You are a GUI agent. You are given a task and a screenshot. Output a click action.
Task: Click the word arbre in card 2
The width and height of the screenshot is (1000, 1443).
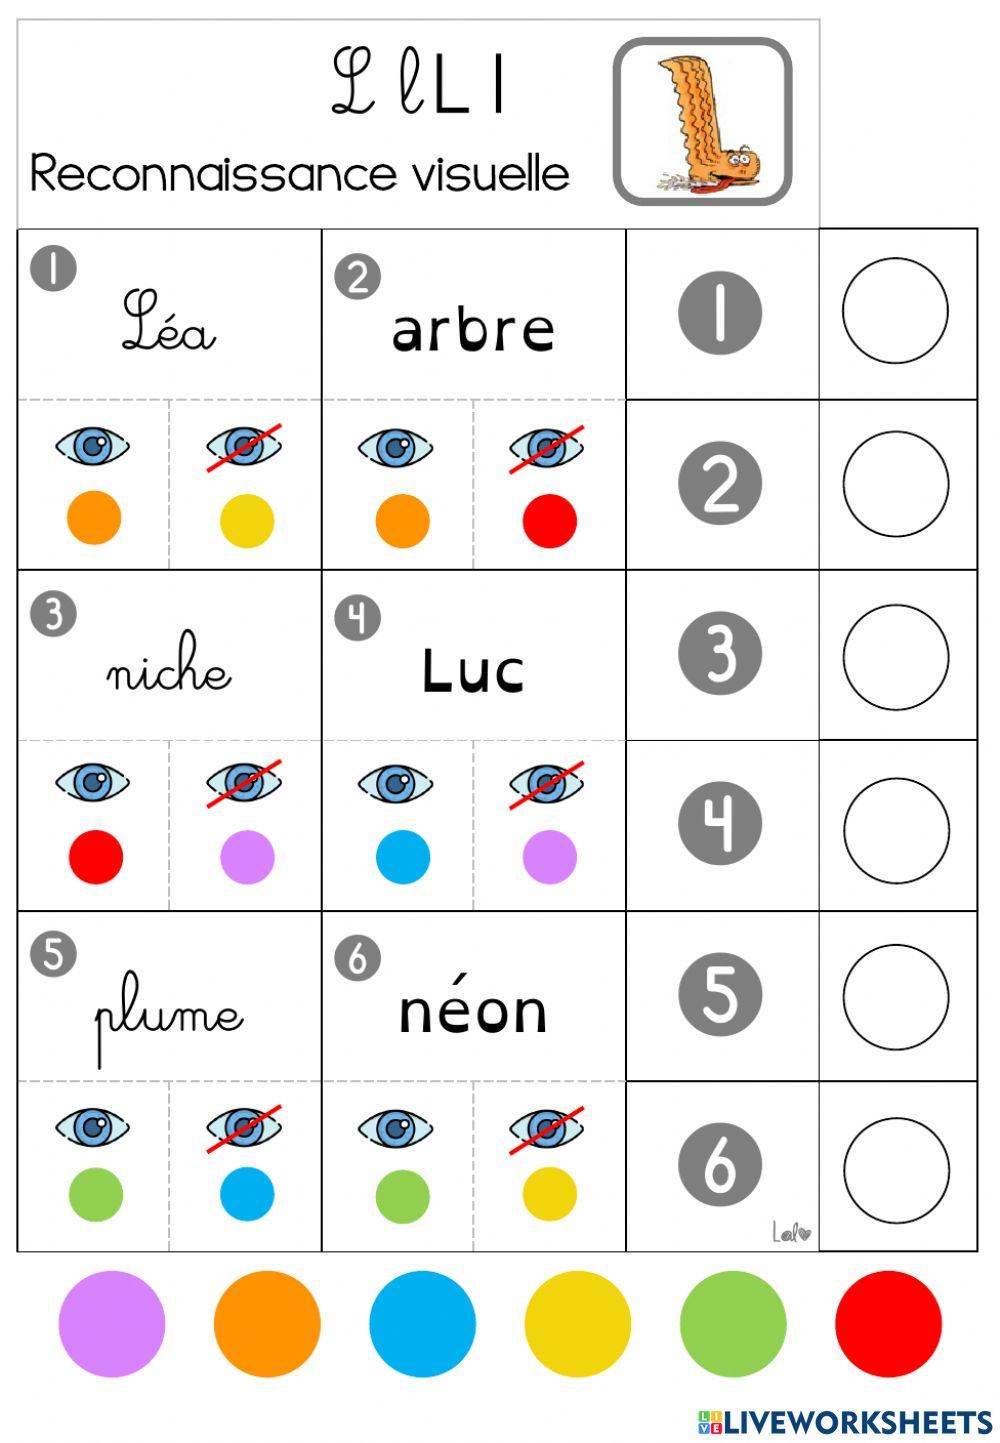473,330
